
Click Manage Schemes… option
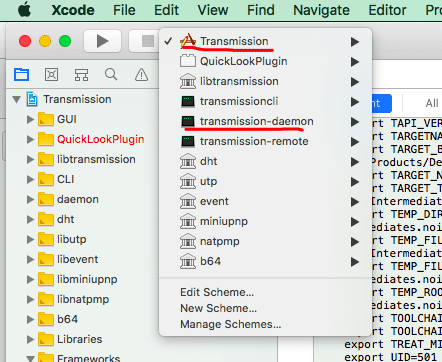coord(231,324)
